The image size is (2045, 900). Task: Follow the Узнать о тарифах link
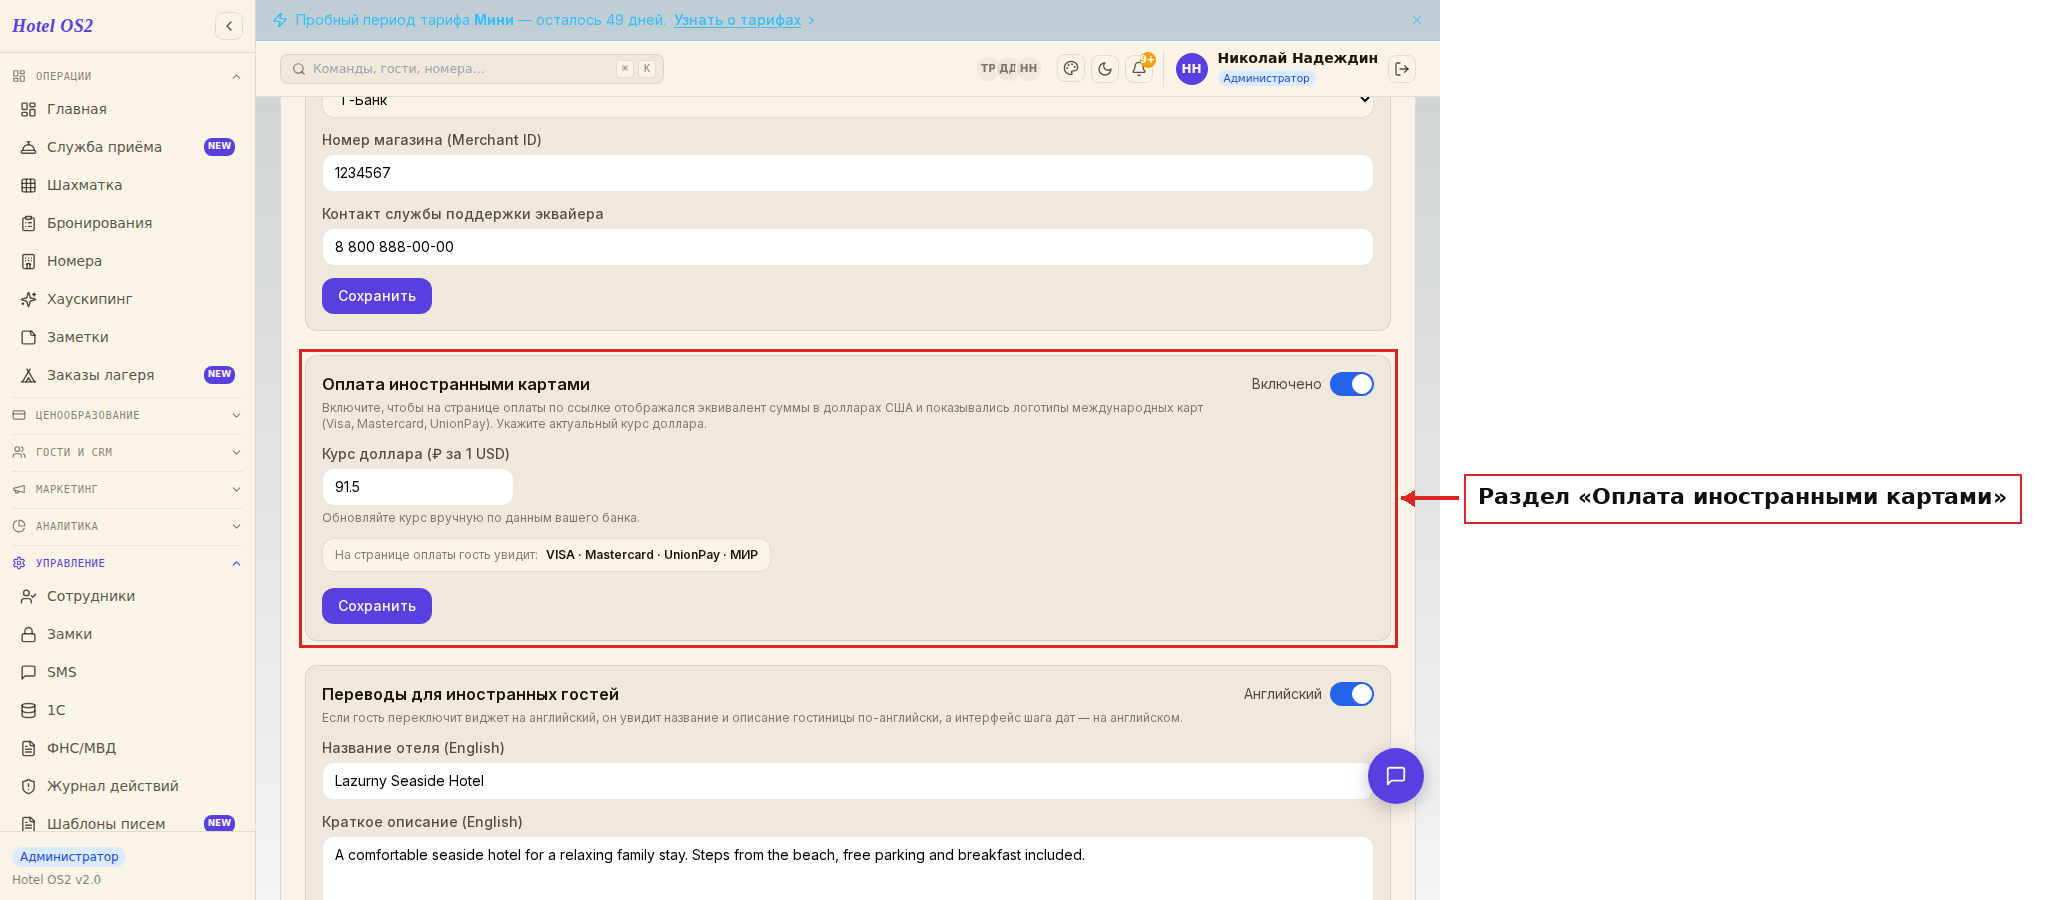pyautogui.click(x=737, y=20)
